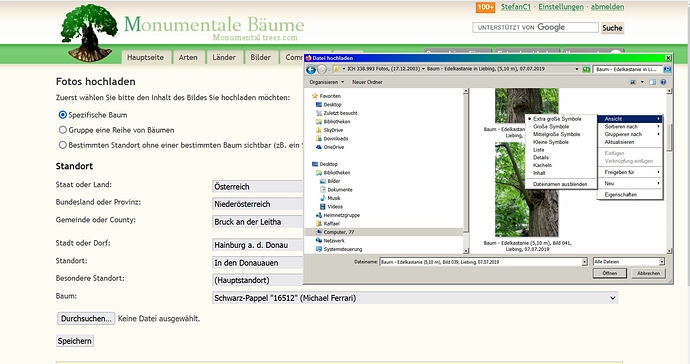Open the Downloads folder in Favoriten
This screenshot has height=364, width=690.
point(336,139)
